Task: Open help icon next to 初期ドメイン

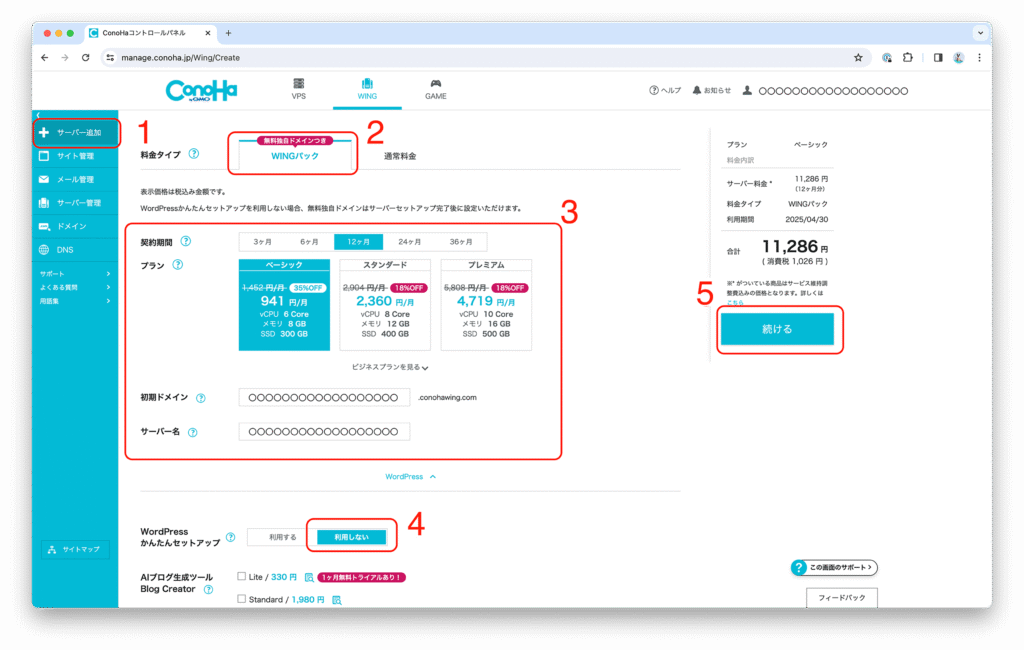Action: pos(200,398)
